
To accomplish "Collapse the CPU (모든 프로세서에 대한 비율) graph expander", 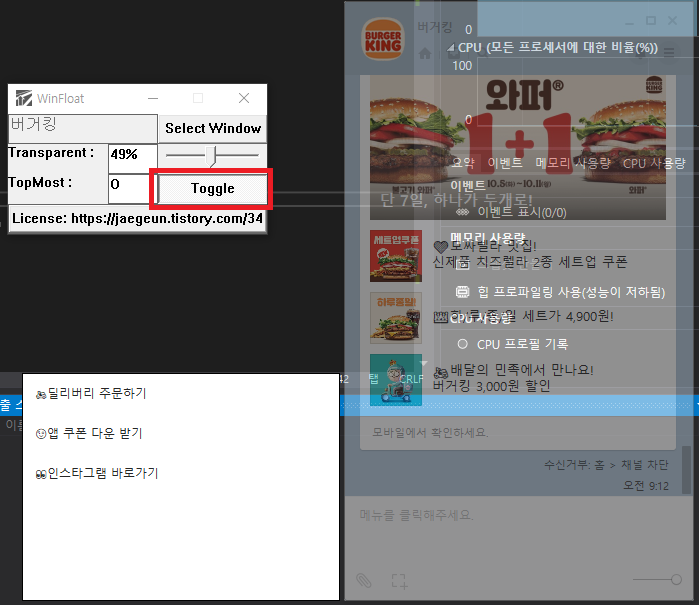I will (451, 47).
